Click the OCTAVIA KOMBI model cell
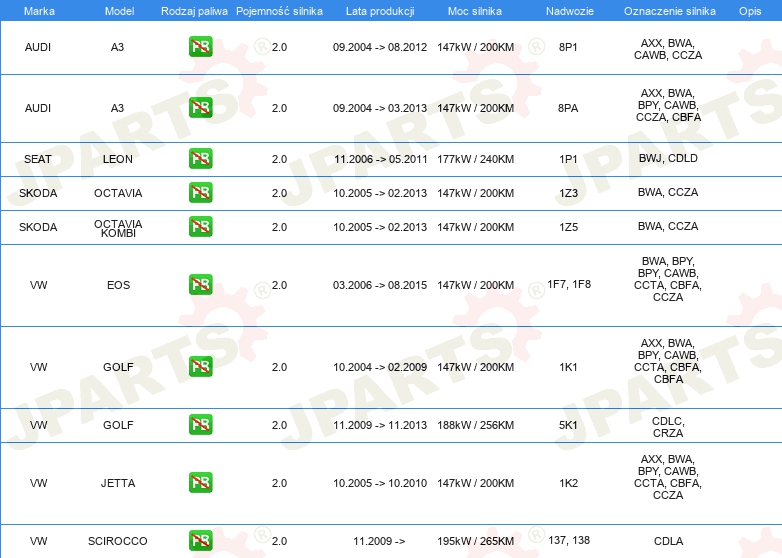The image size is (782, 558). [x=118, y=228]
